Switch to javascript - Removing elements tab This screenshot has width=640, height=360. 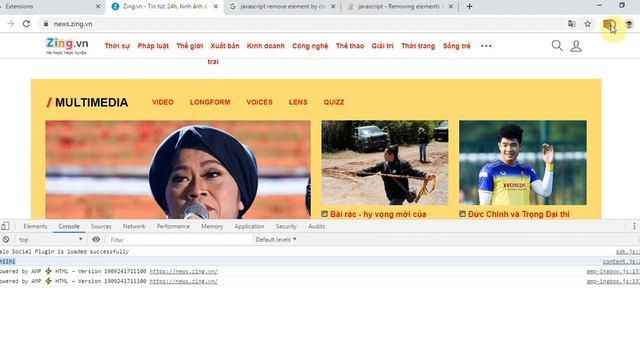tap(399, 7)
